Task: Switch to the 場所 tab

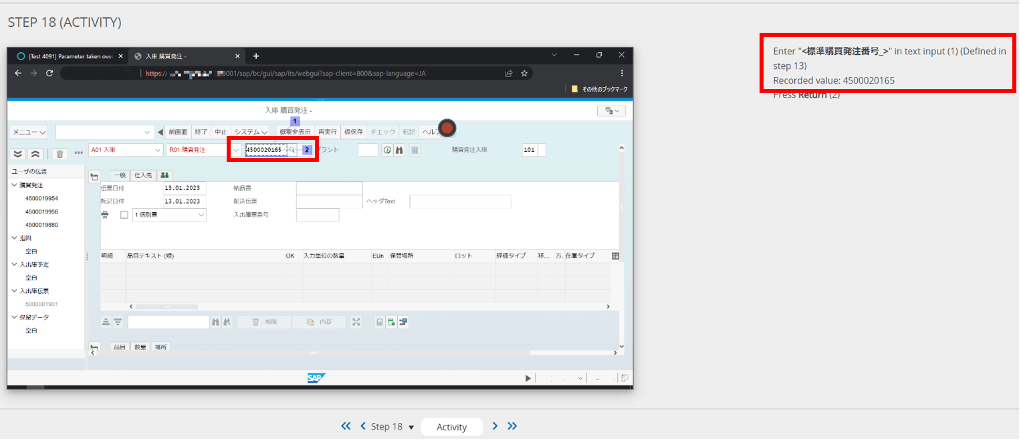Action: (x=161, y=348)
